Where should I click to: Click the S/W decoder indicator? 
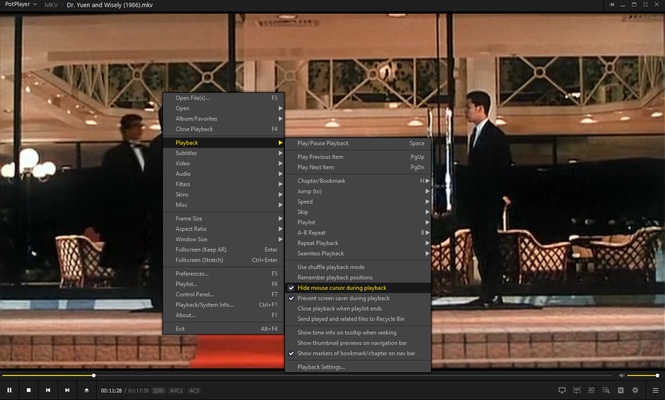click(x=159, y=391)
